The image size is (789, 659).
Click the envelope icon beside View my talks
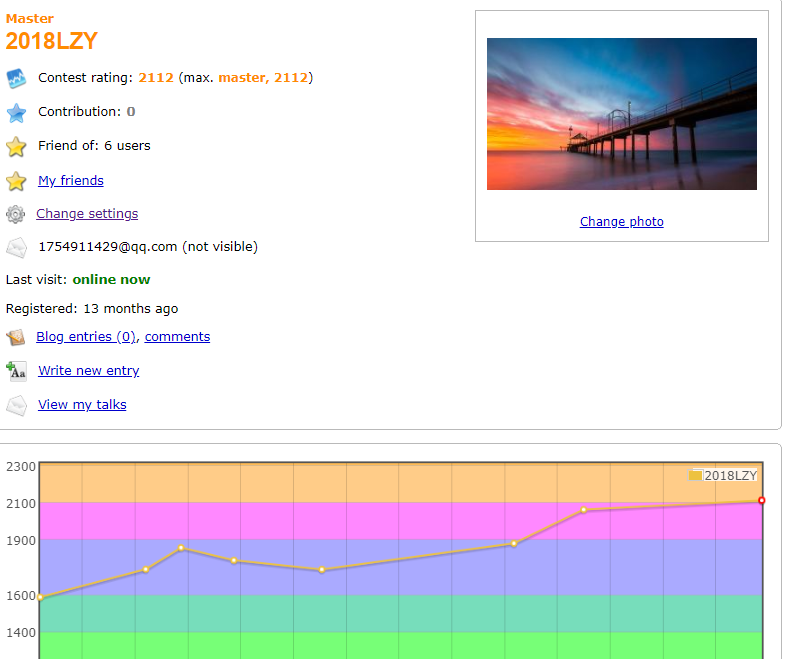[16, 405]
